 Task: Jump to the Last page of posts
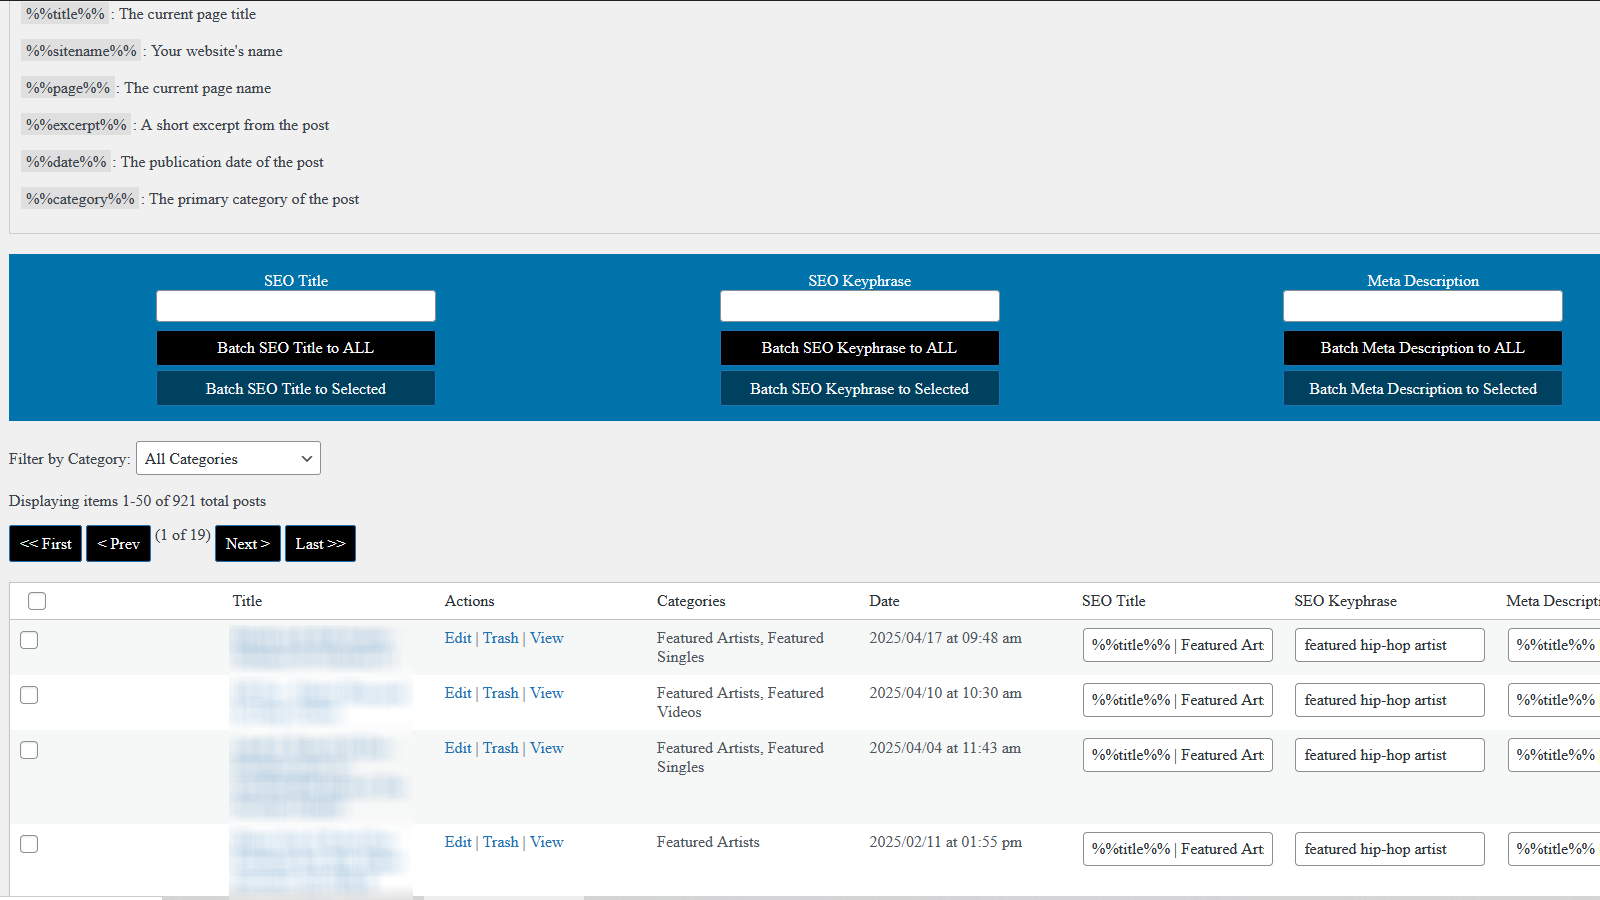[x=320, y=544]
